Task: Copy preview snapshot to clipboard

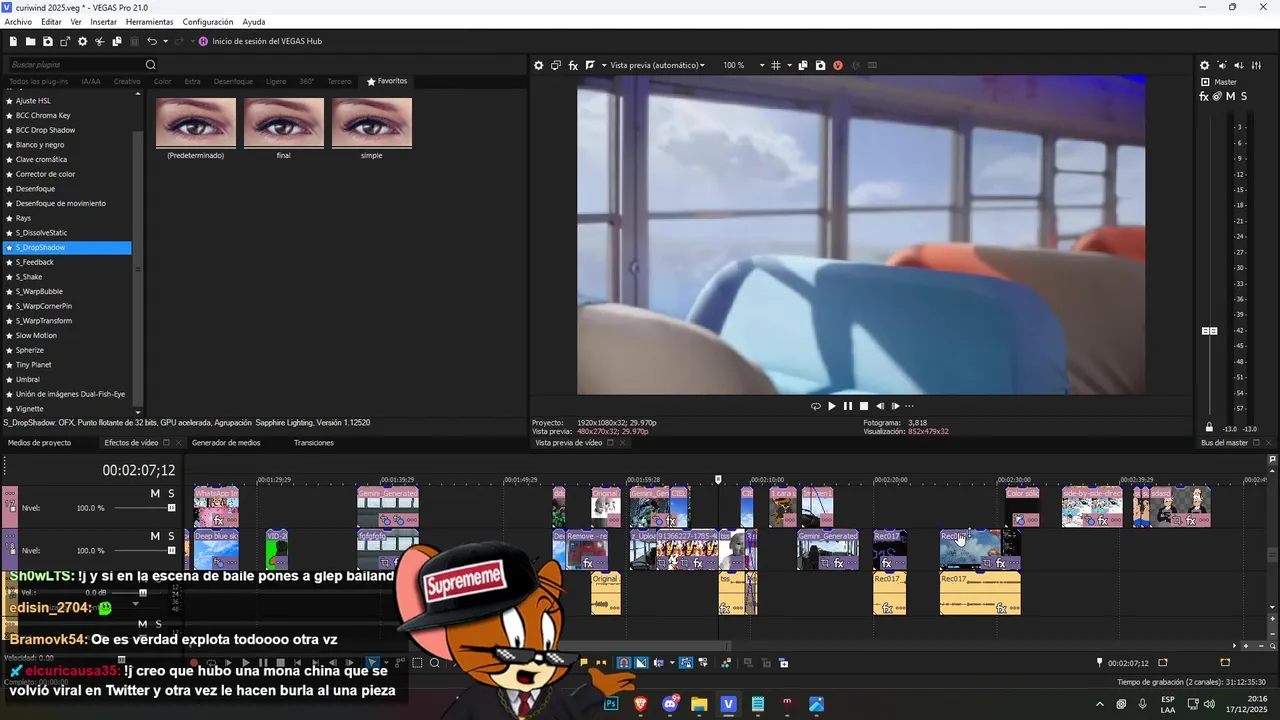Action: point(803,65)
